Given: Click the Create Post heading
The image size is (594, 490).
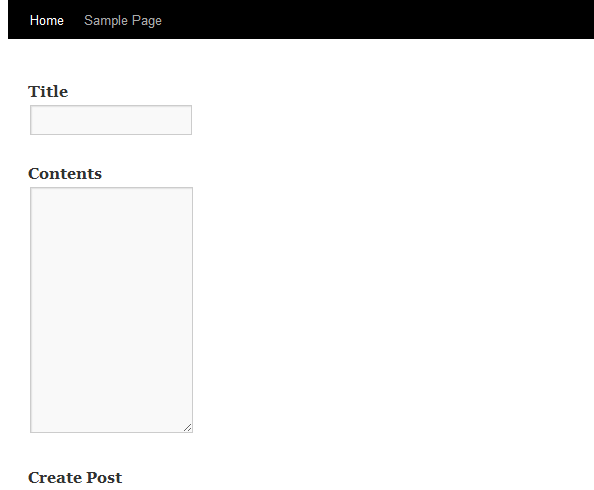Looking at the screenshot, I should pos(75,477).
